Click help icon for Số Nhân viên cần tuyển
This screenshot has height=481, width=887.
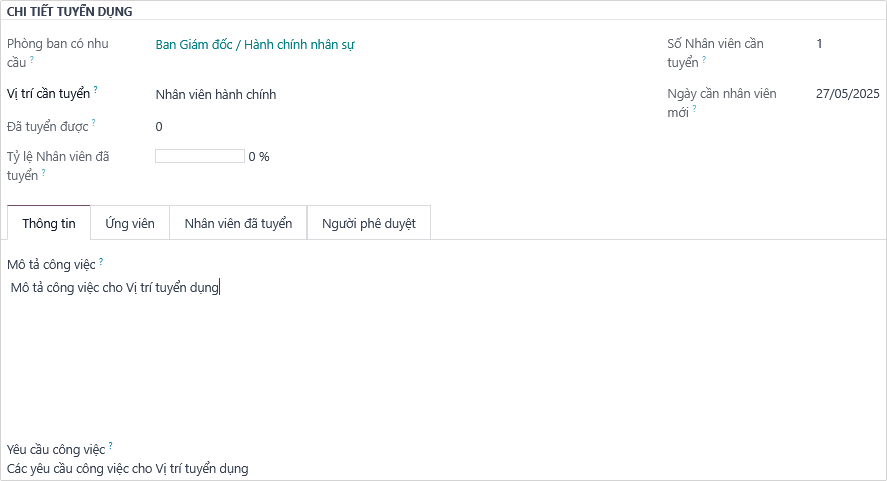(704, 60)
